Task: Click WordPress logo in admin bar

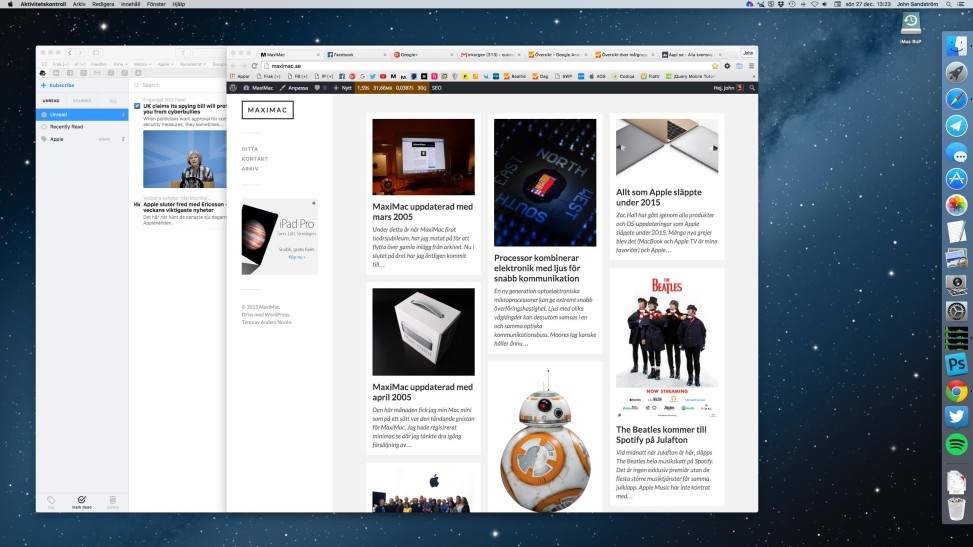Action: 233,88
